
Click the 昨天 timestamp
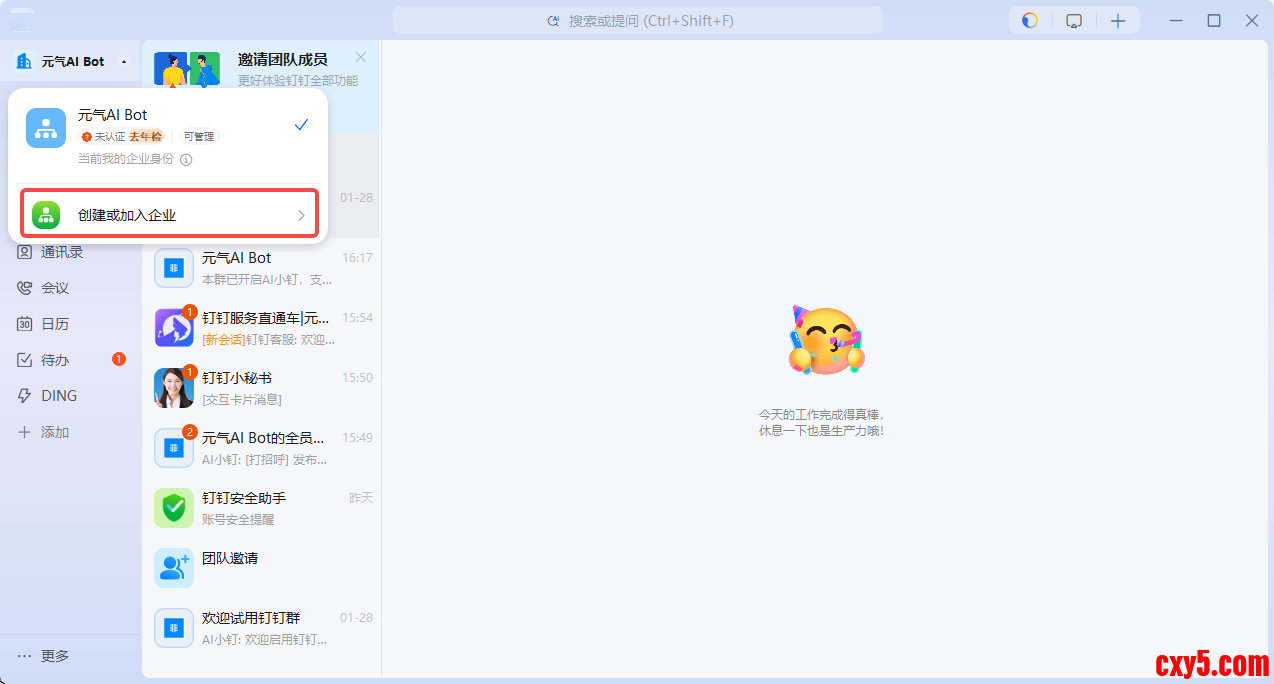click(x=361, y=498)
